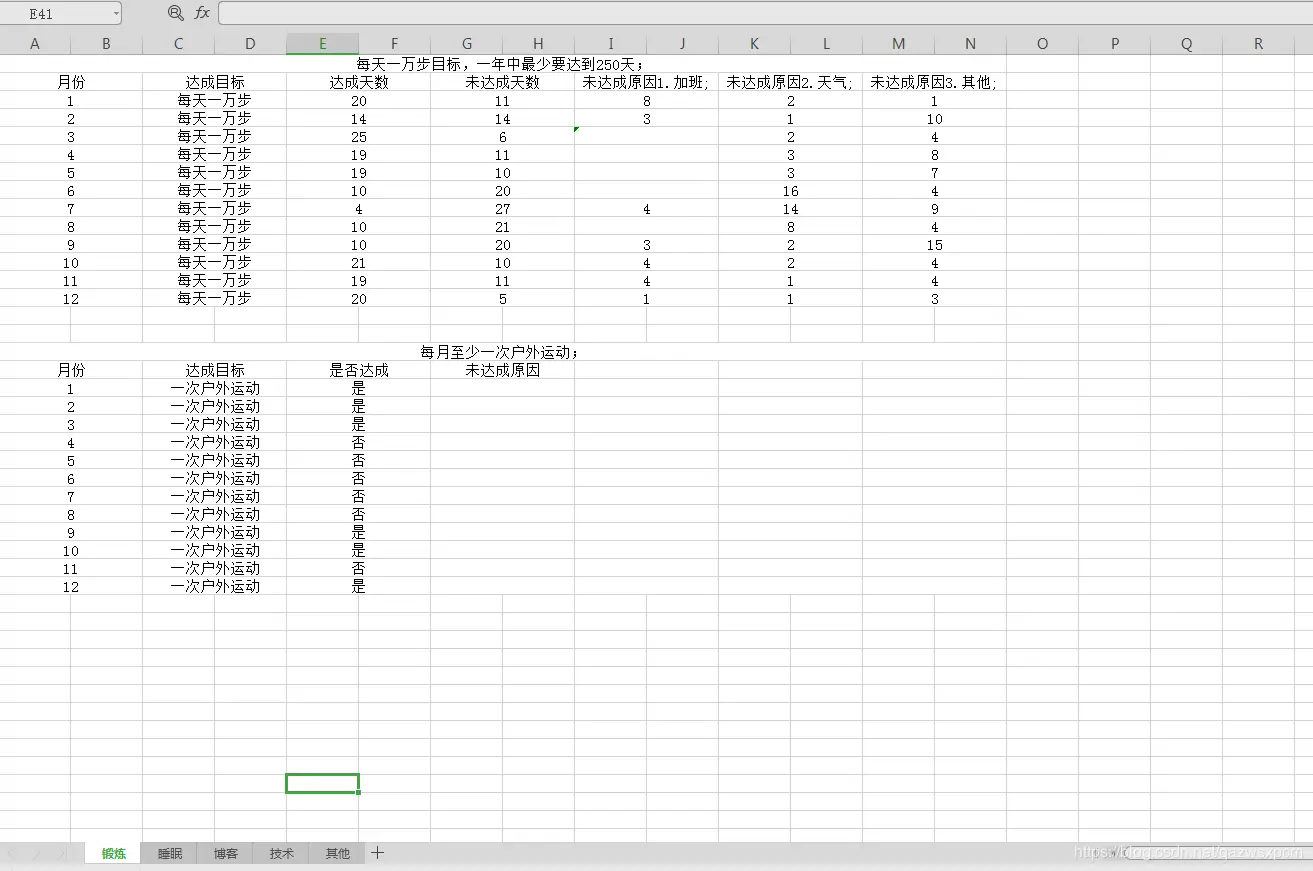Select the 是否达成 header cell

point(359,370)
